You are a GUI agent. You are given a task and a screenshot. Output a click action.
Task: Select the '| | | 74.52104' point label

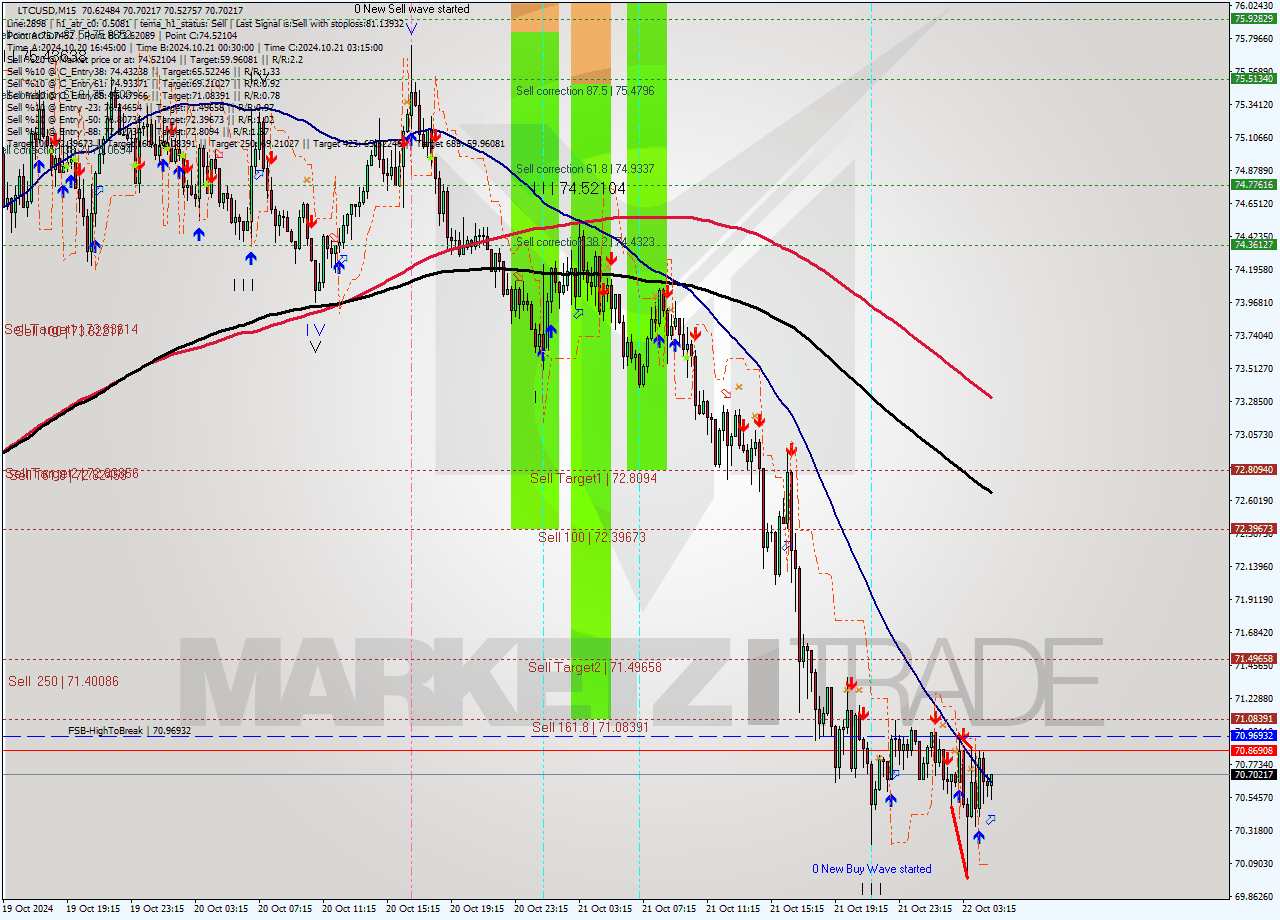(x=579, y=188)
